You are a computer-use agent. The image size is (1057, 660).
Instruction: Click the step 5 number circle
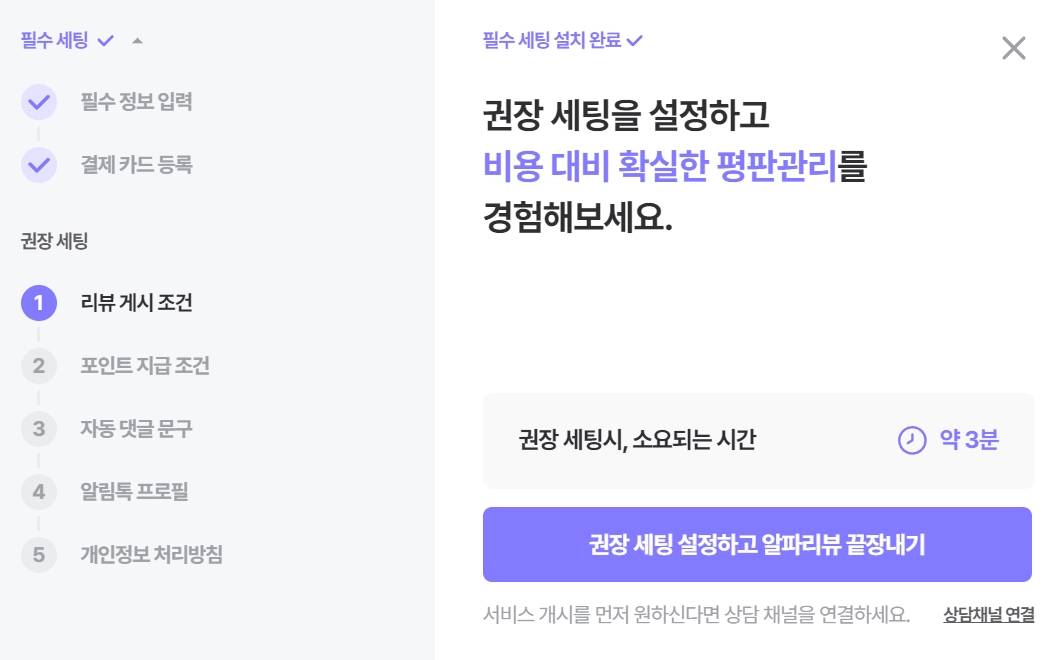point(38,554)
